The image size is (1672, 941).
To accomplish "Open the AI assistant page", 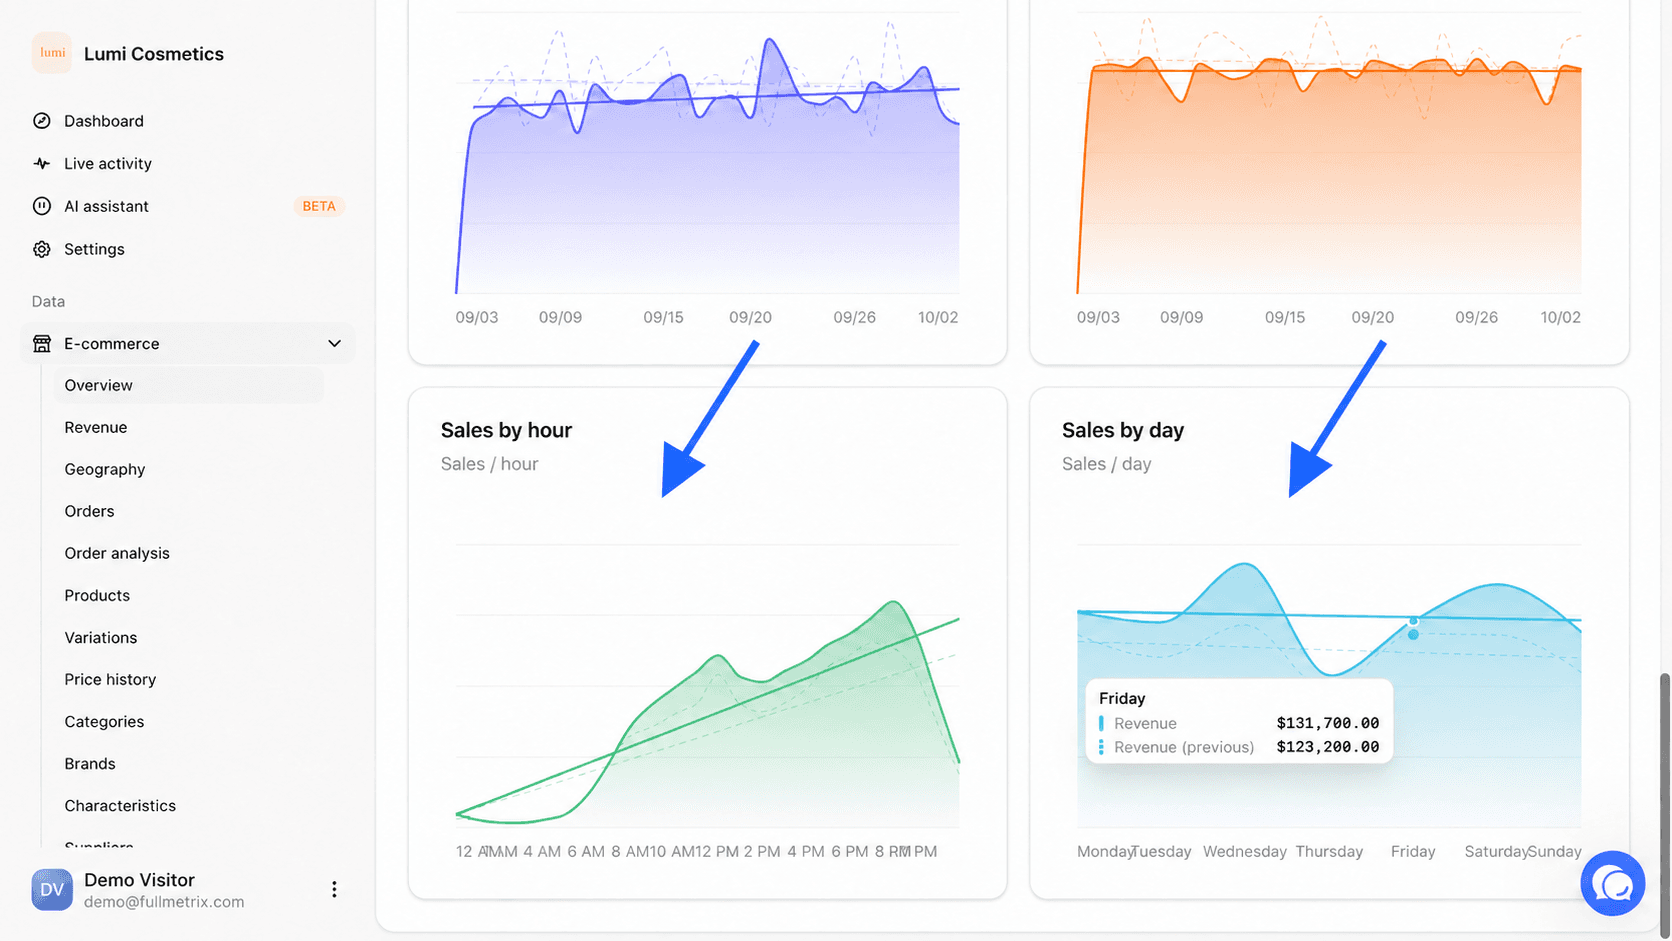I will [106, 206].
